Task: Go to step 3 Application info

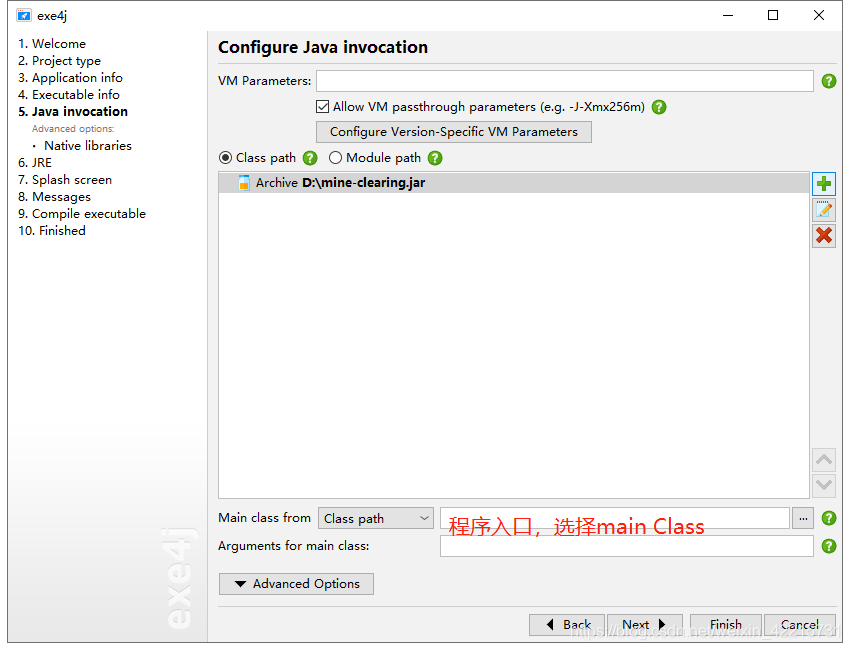Action: pos(70,78)
